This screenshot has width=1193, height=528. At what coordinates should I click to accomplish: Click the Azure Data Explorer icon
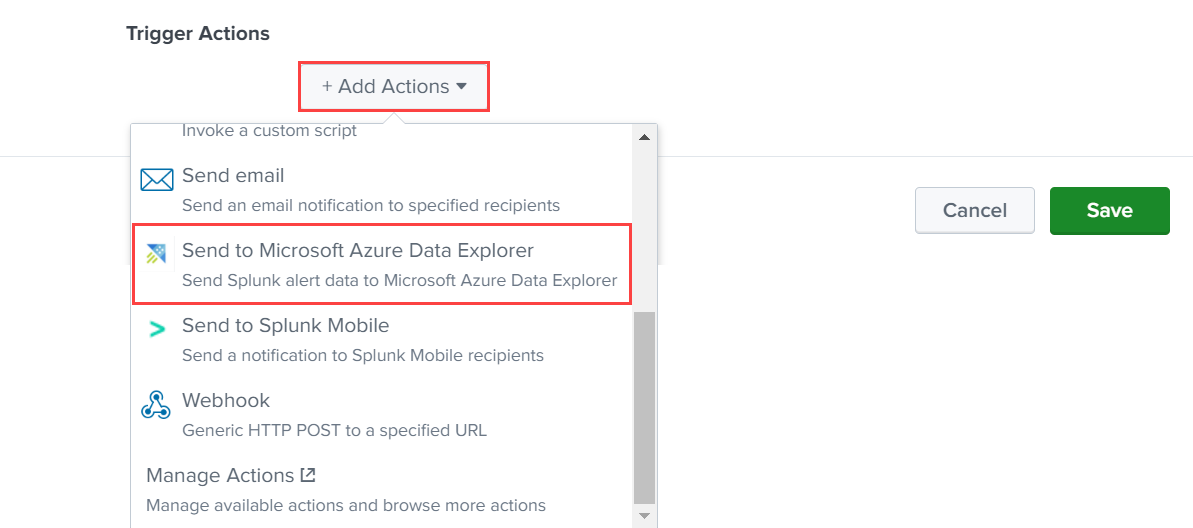pos(155,254)
